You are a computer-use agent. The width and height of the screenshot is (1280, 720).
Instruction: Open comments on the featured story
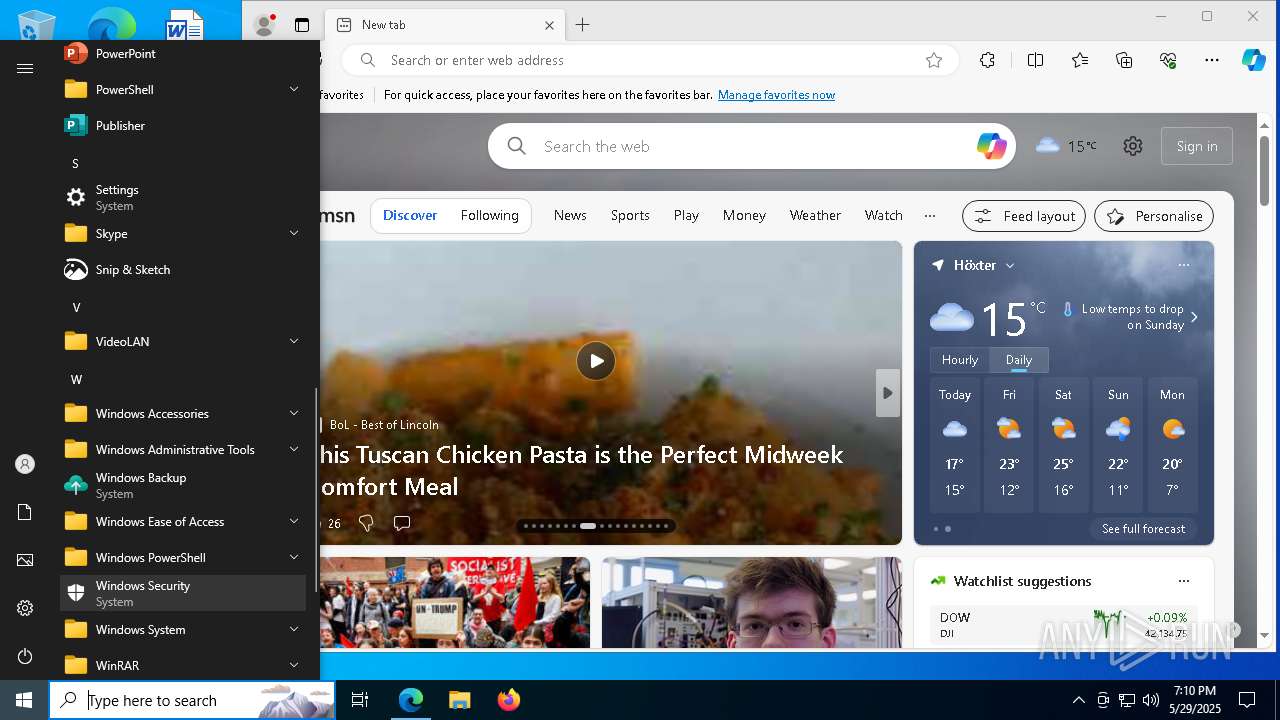point(402,523)
